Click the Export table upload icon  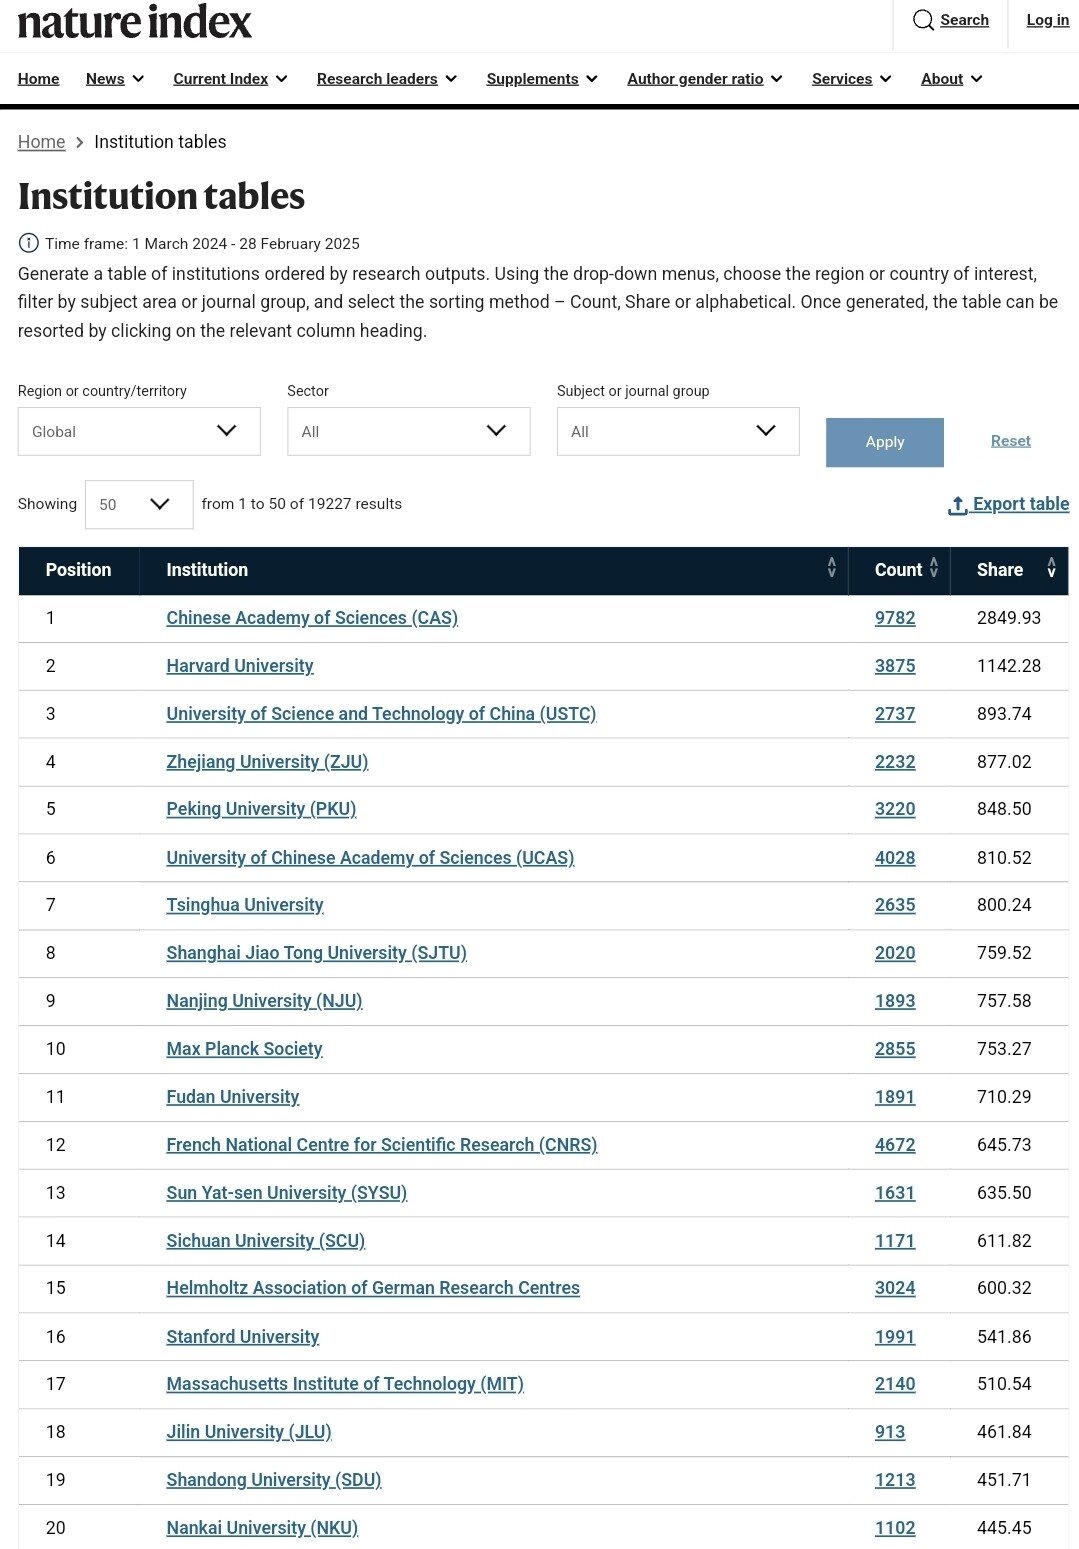[957, 505]
